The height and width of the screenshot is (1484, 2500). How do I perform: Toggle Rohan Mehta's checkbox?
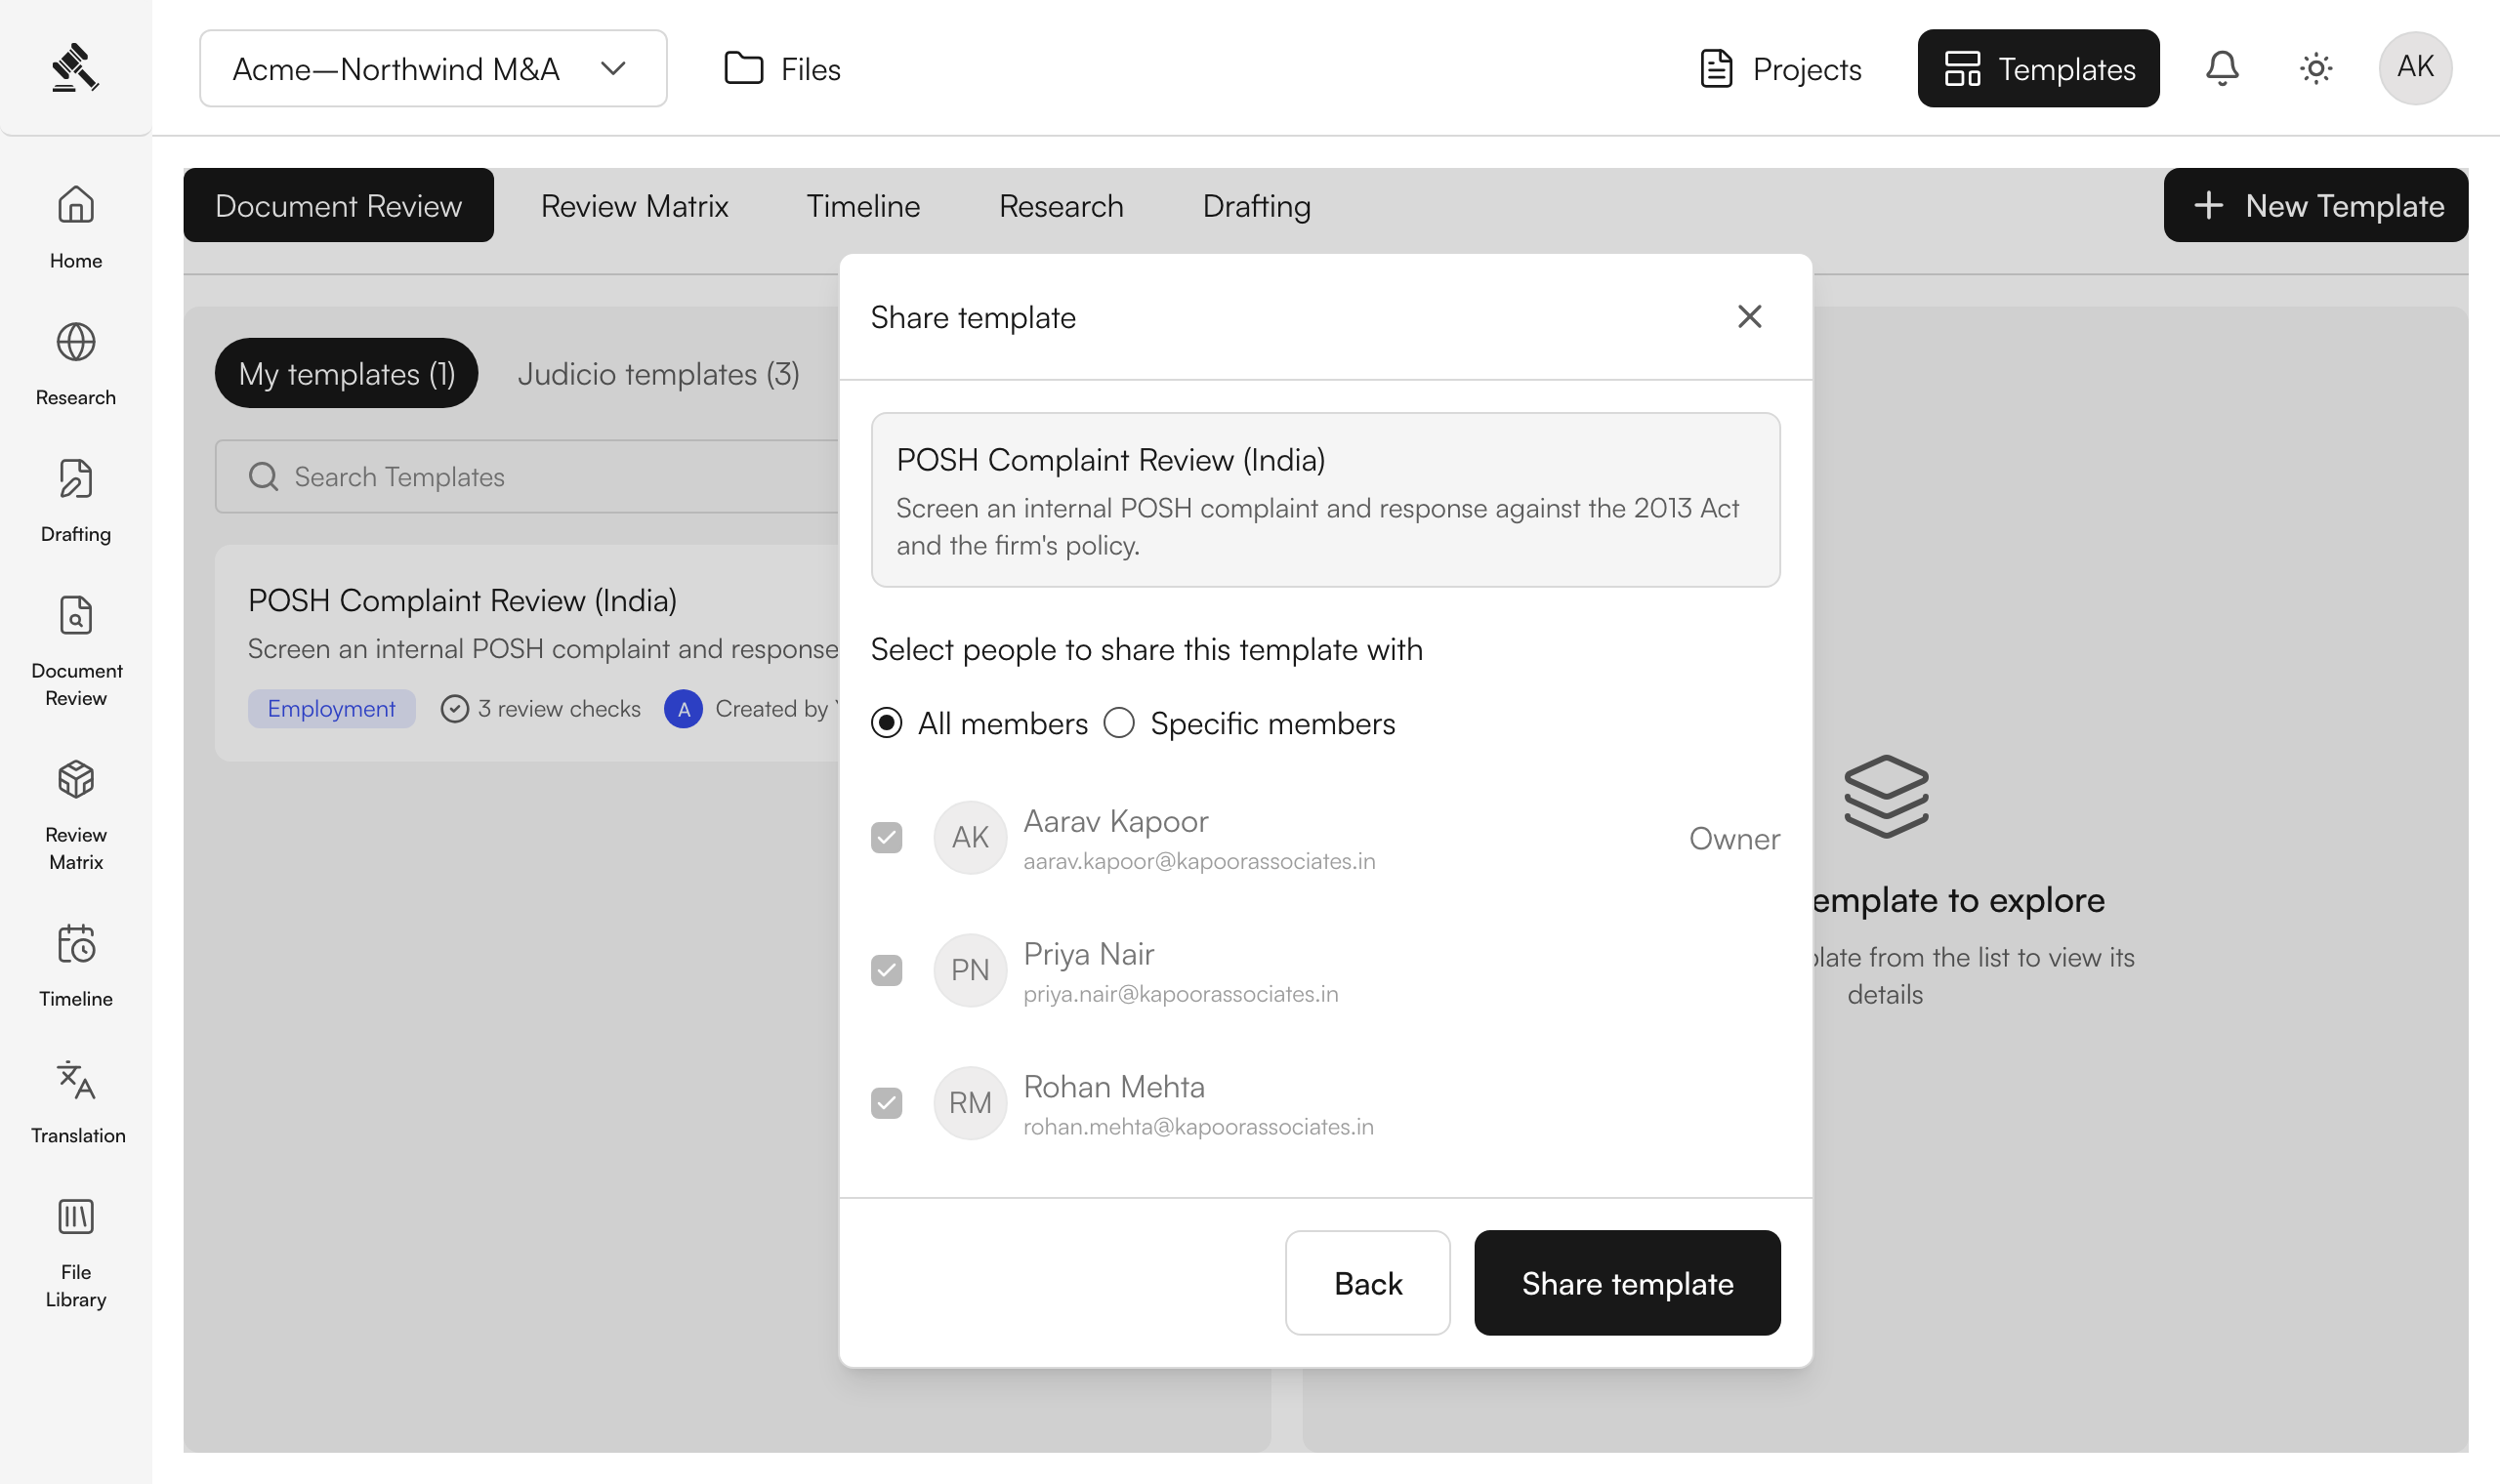coord(886,1103)
